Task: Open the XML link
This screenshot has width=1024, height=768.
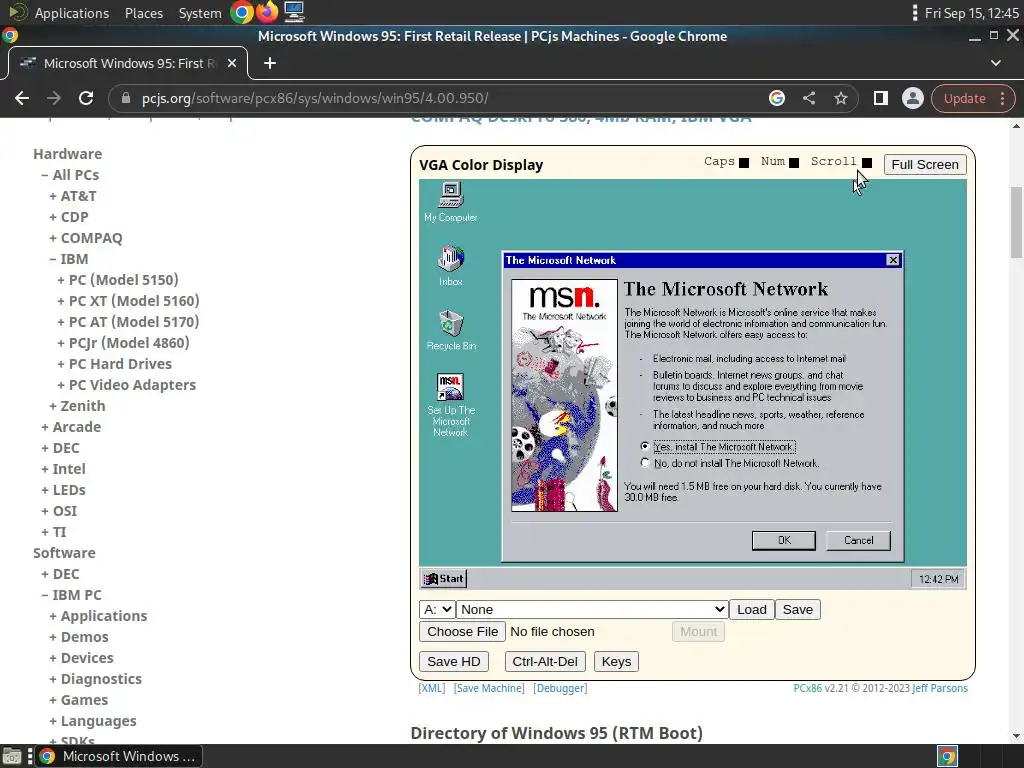Action: coord(432,688)
